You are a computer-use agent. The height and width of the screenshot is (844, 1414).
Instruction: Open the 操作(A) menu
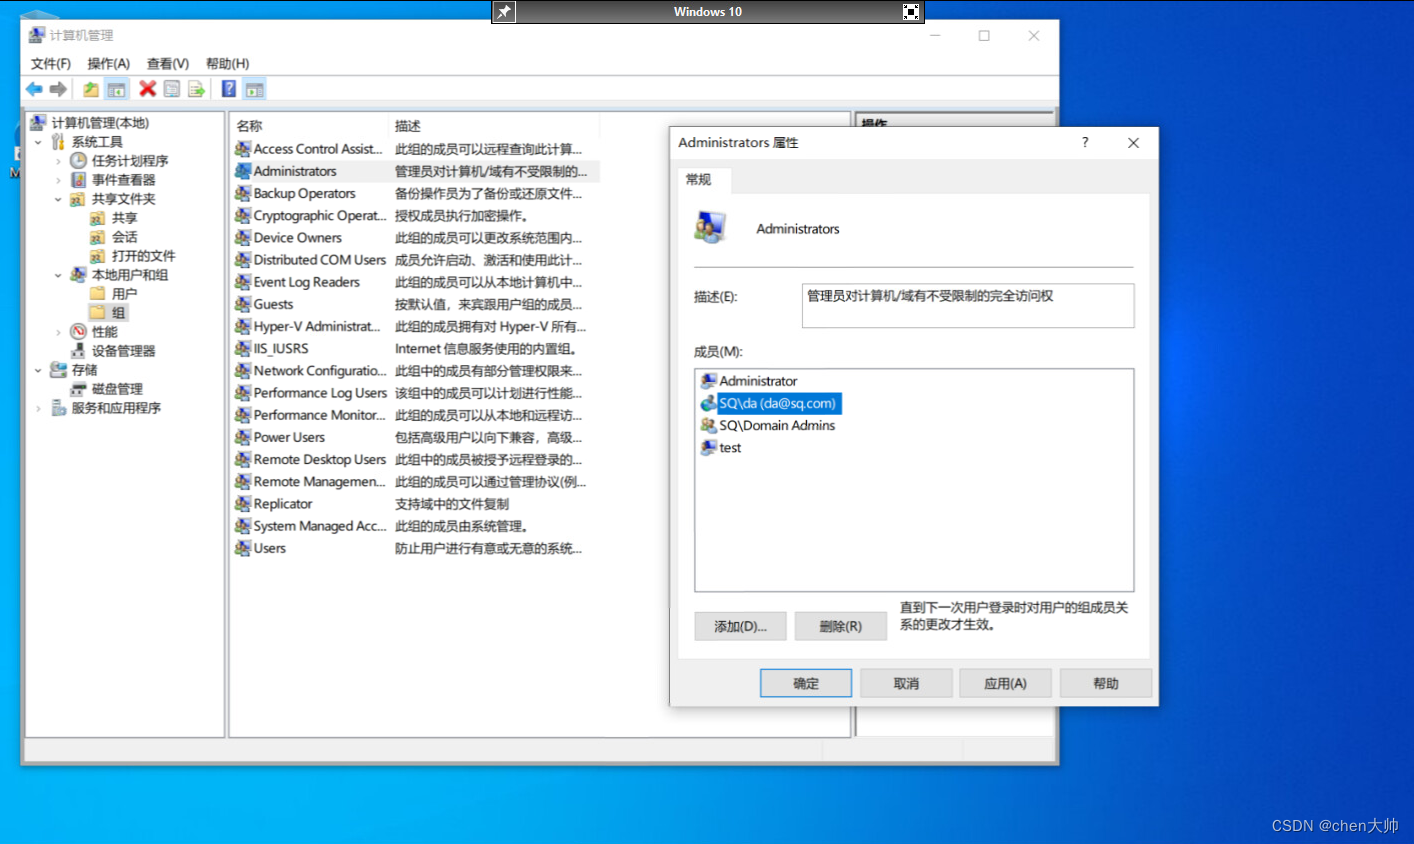pyautogui.click(x=109, y=63)
